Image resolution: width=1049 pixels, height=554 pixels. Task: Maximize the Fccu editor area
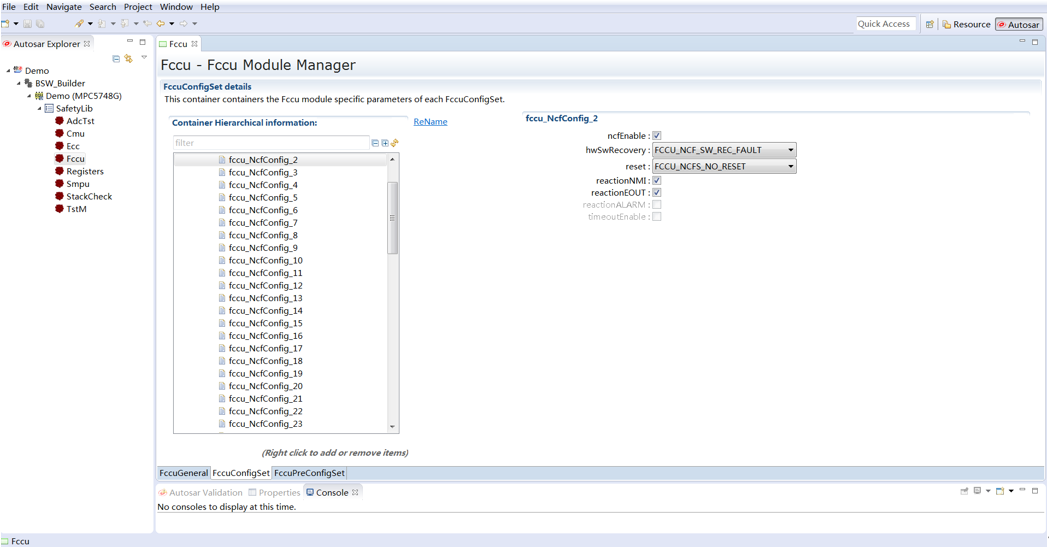(x=1035, y=41)
